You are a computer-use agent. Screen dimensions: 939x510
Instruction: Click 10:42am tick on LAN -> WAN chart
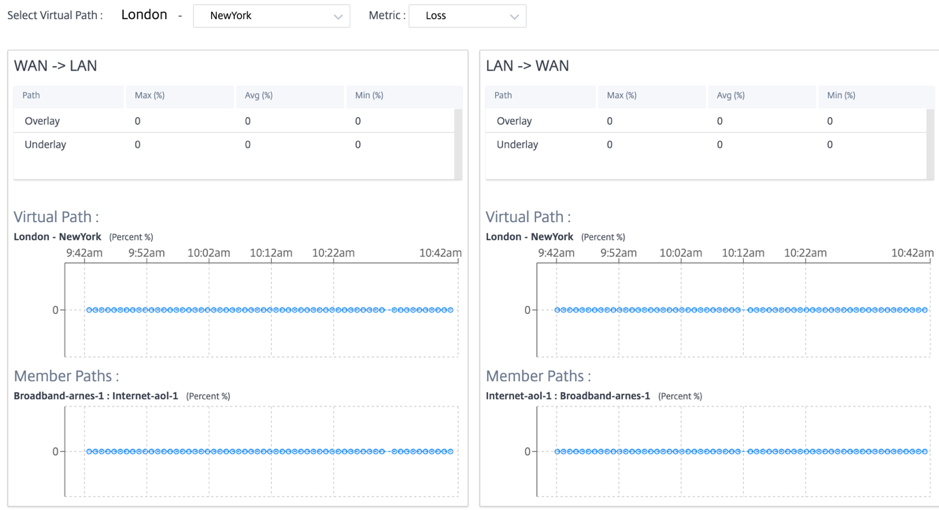coord(913,253)
